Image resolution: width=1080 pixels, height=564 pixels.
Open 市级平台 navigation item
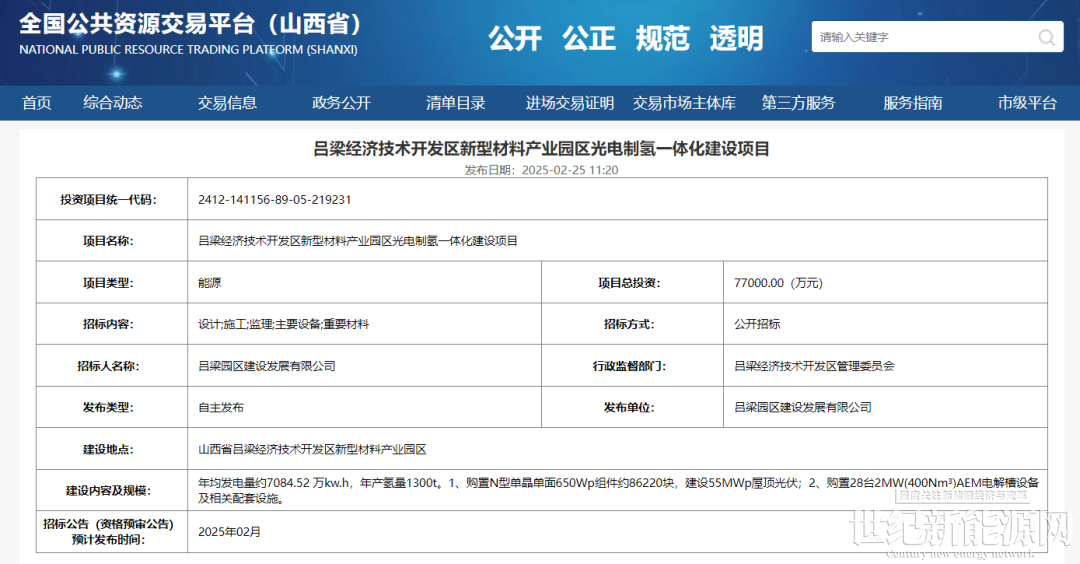point(1027,103)
